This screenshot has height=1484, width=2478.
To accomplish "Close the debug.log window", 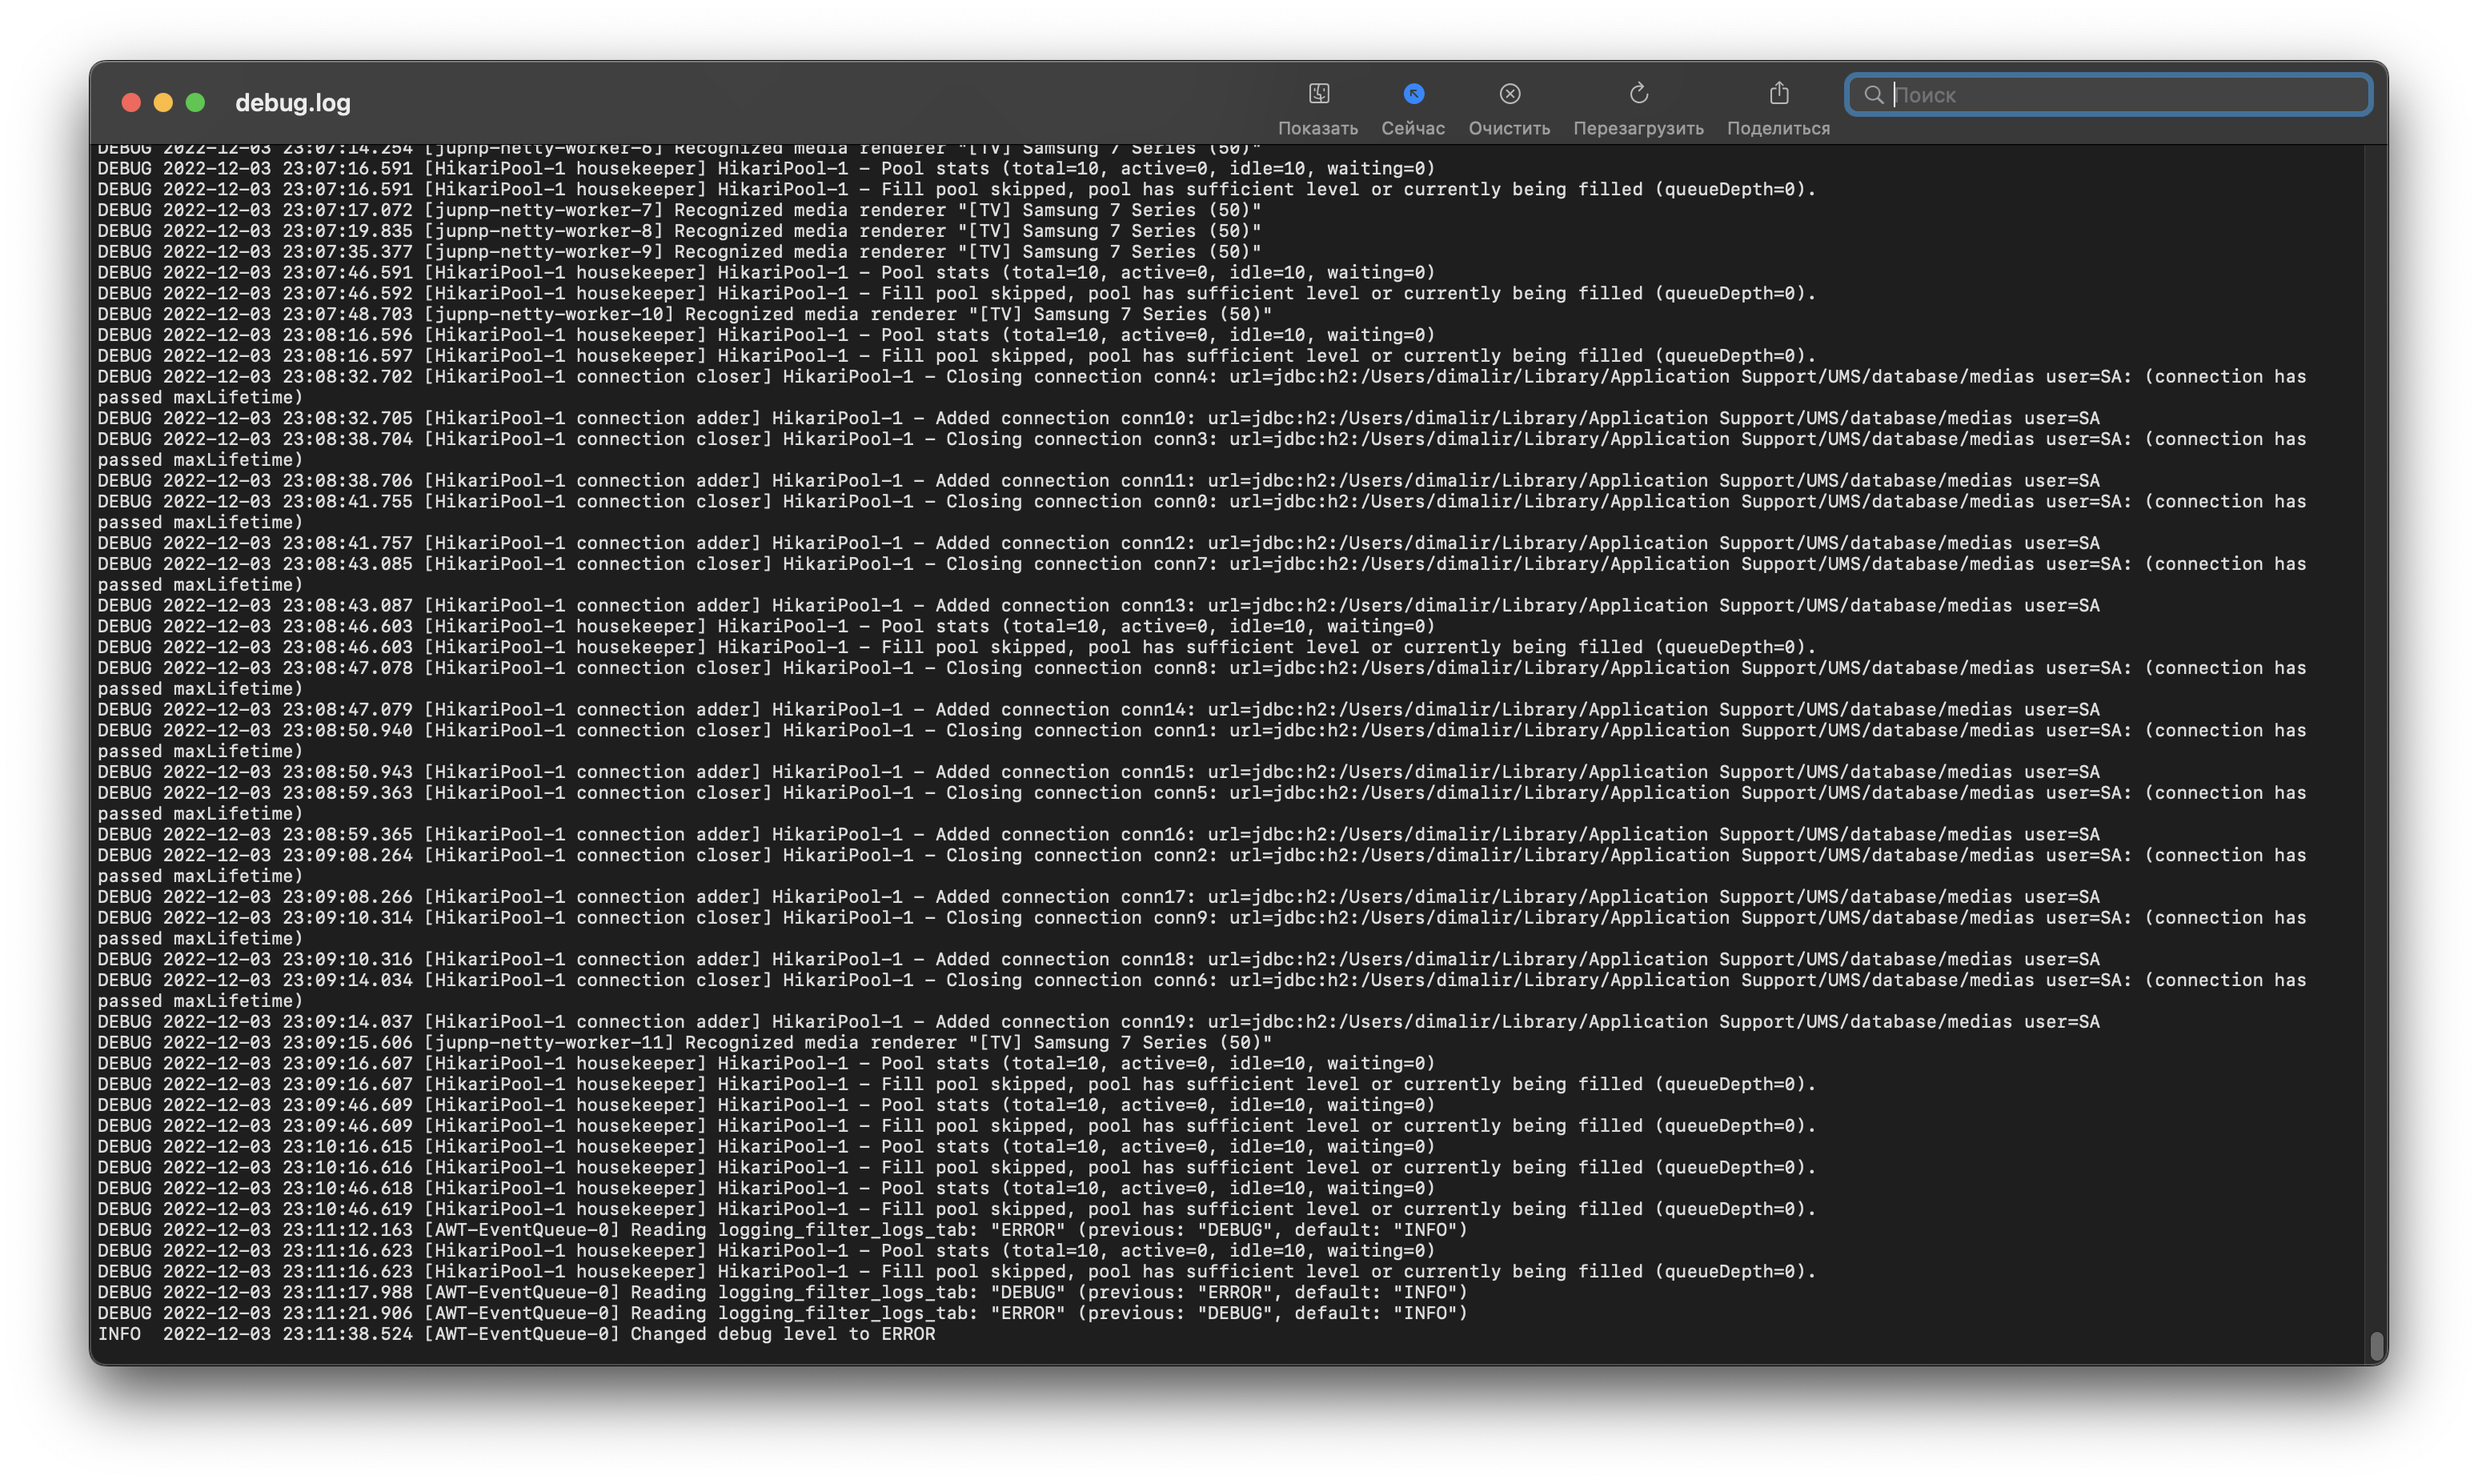I will tap(130, 102).
